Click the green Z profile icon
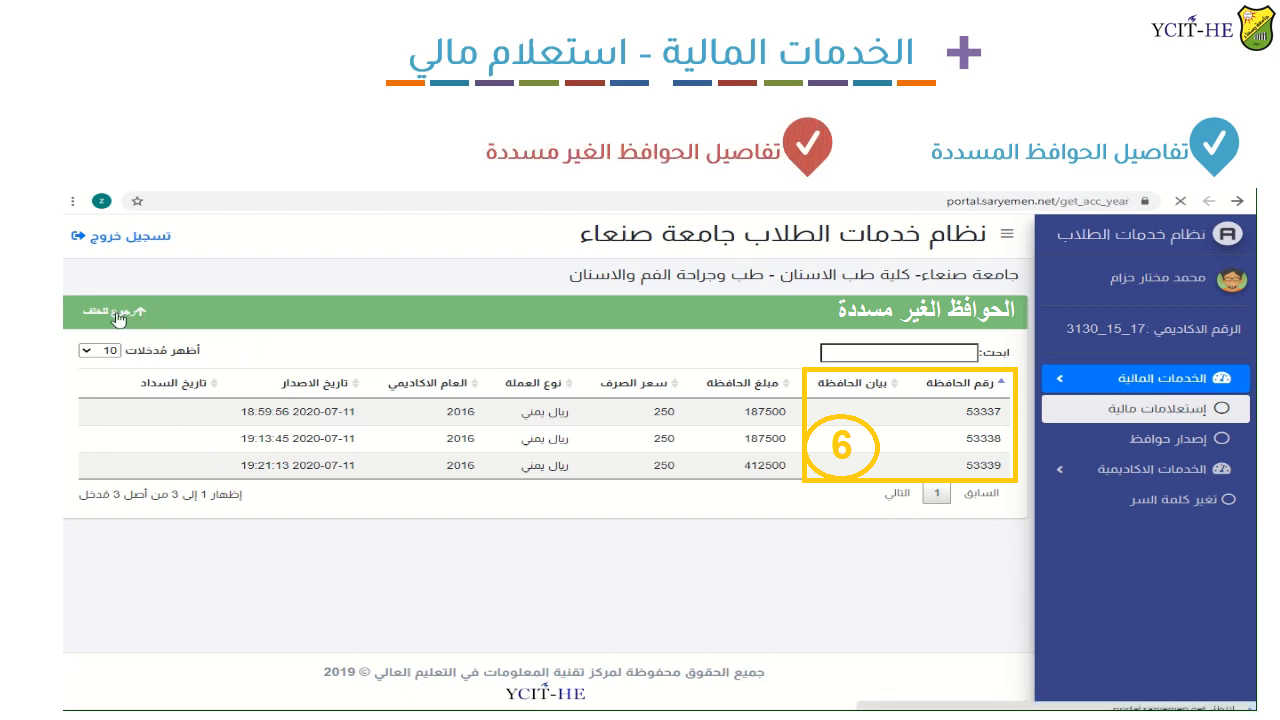Viewport: 1280px width, 720px height. [101, 201]
